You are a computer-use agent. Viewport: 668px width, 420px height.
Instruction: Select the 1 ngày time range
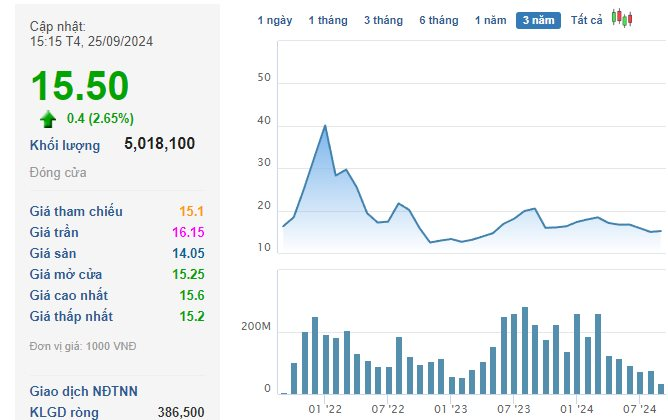pos(275,20)
